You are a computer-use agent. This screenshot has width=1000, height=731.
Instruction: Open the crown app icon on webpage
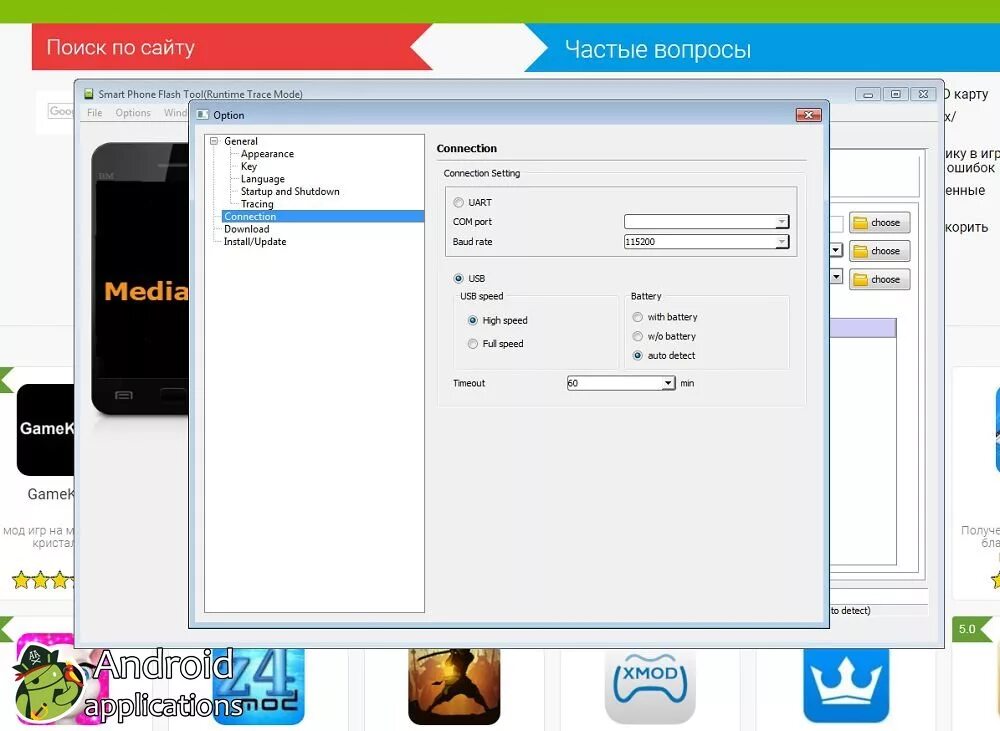click(846, 686)
